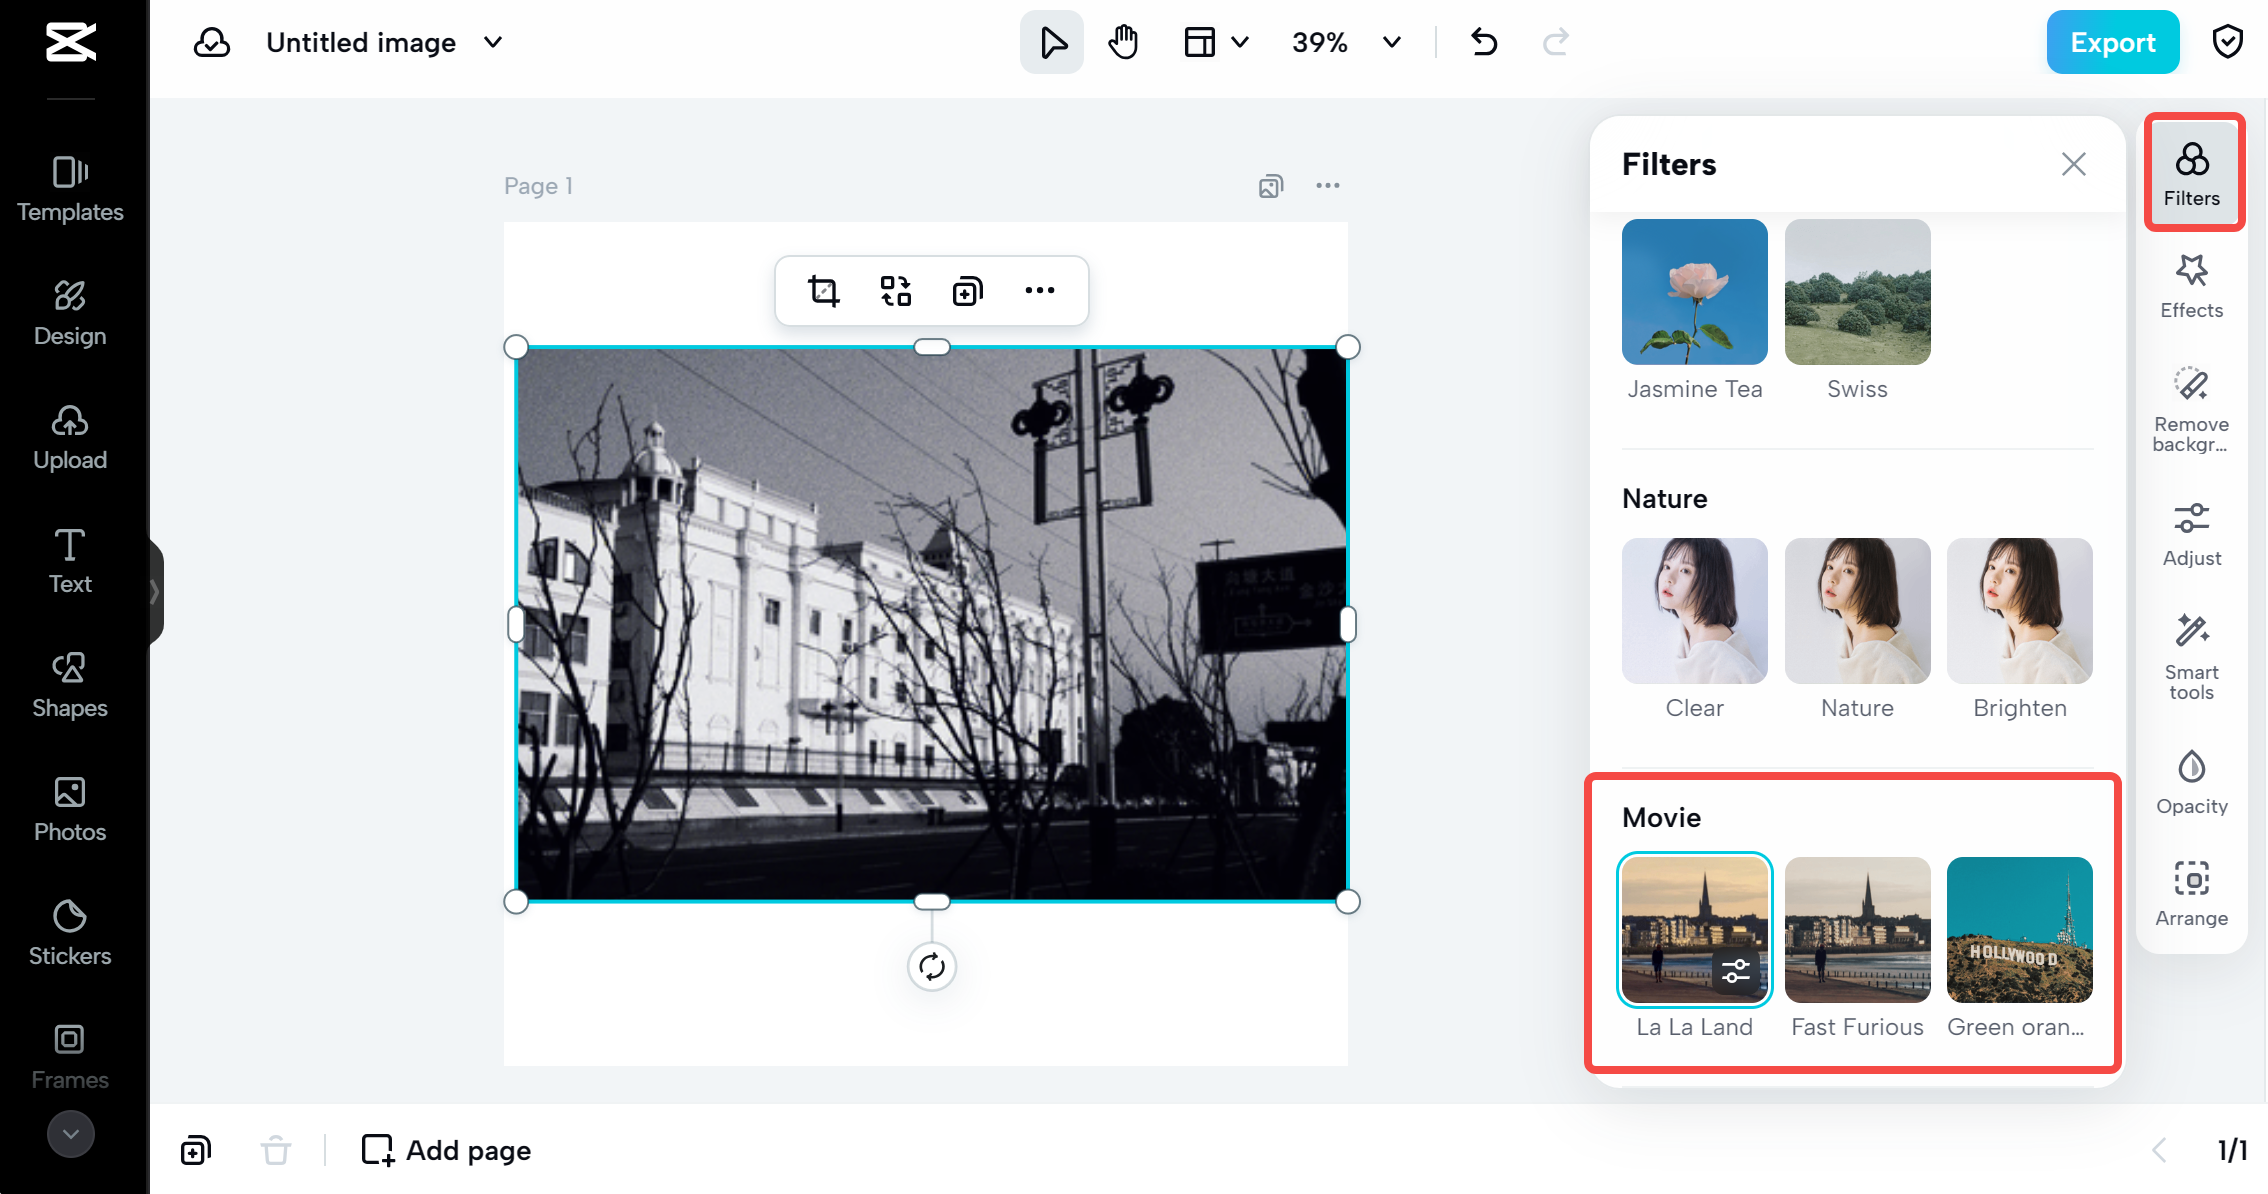The image size is (2268, 1194).
Task: Apply the Fast Furious filter
Action: pos(1857,930)
